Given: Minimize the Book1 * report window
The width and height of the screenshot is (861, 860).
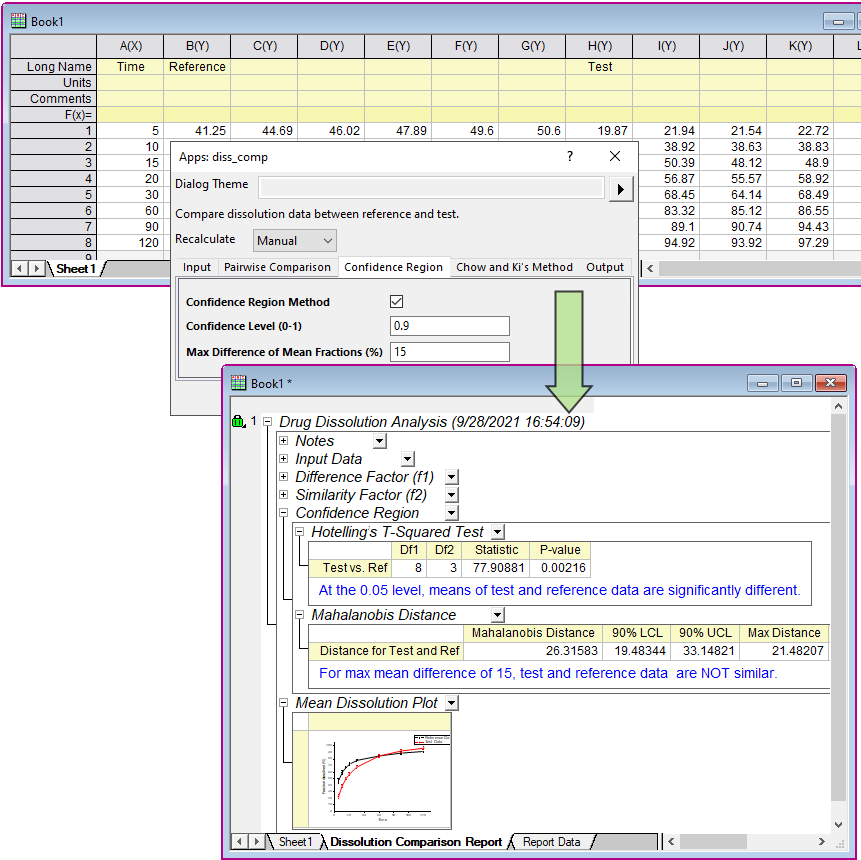Looking at the screenshot, I should (763, 383).
